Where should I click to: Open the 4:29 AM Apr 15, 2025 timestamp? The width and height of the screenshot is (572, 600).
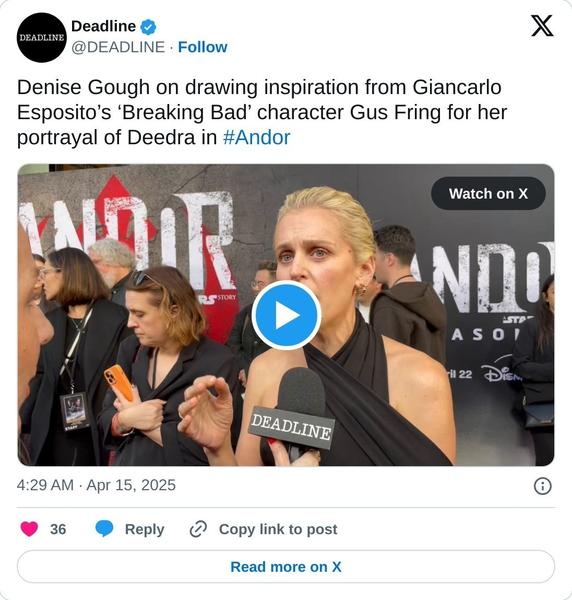(96, 485)
